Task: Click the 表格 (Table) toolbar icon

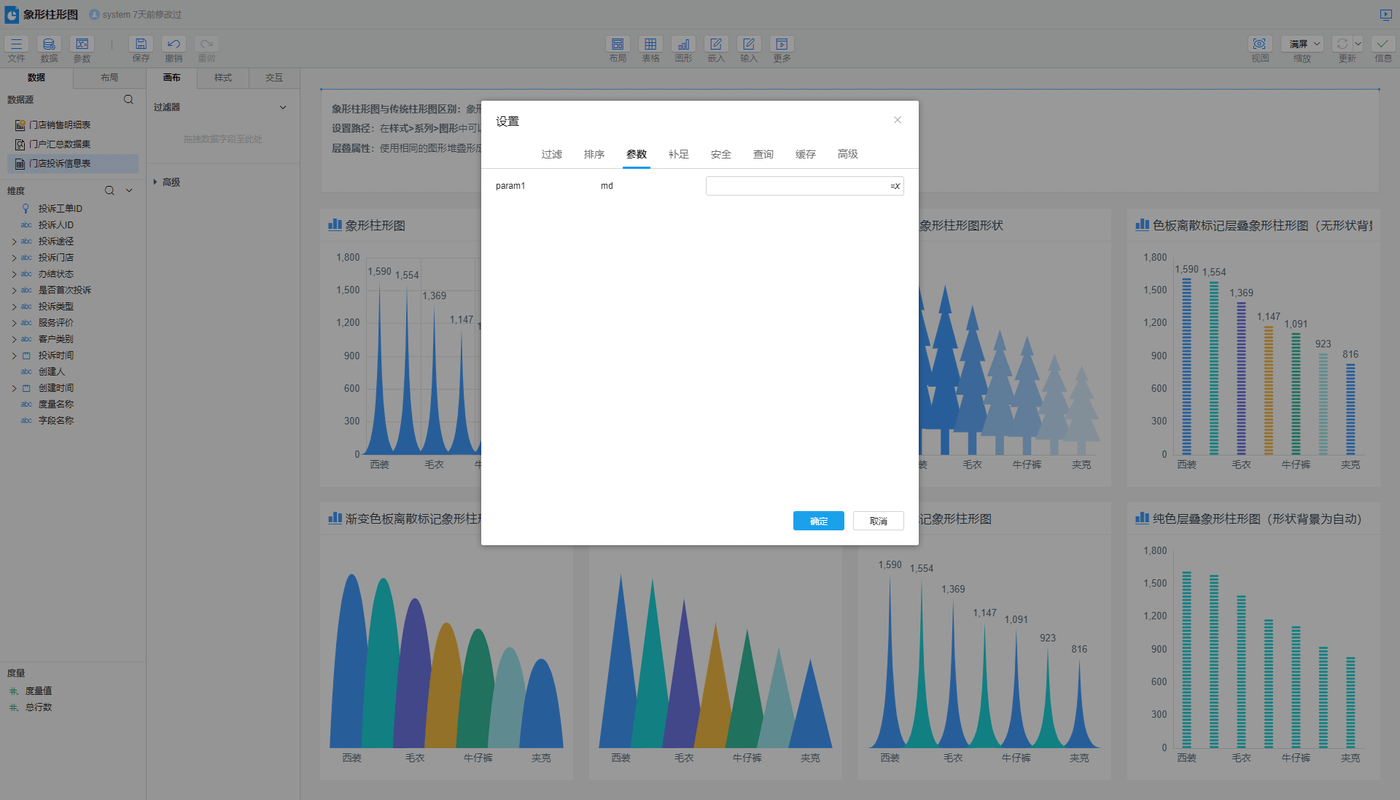Action: click(x=650, y=44)
